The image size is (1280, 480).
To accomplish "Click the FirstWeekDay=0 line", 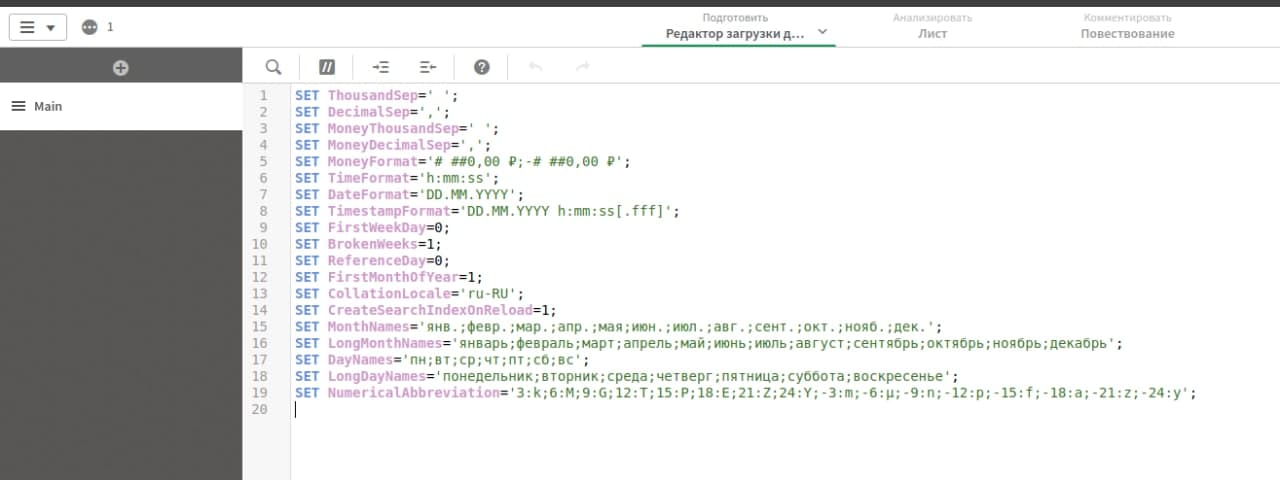I will 372,228.
